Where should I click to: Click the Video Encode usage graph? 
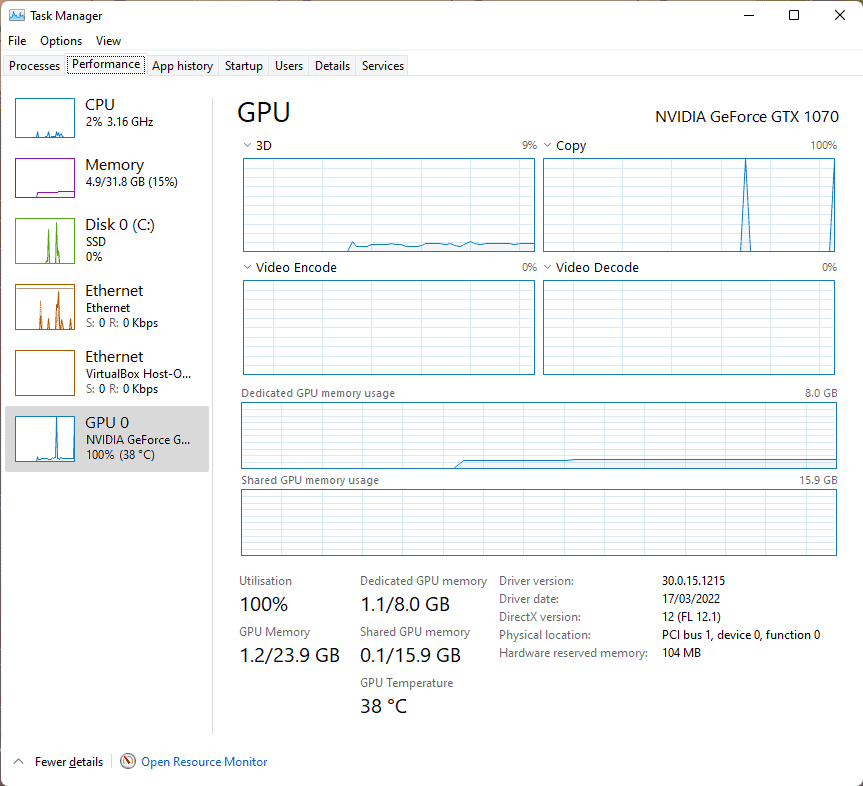389,328
